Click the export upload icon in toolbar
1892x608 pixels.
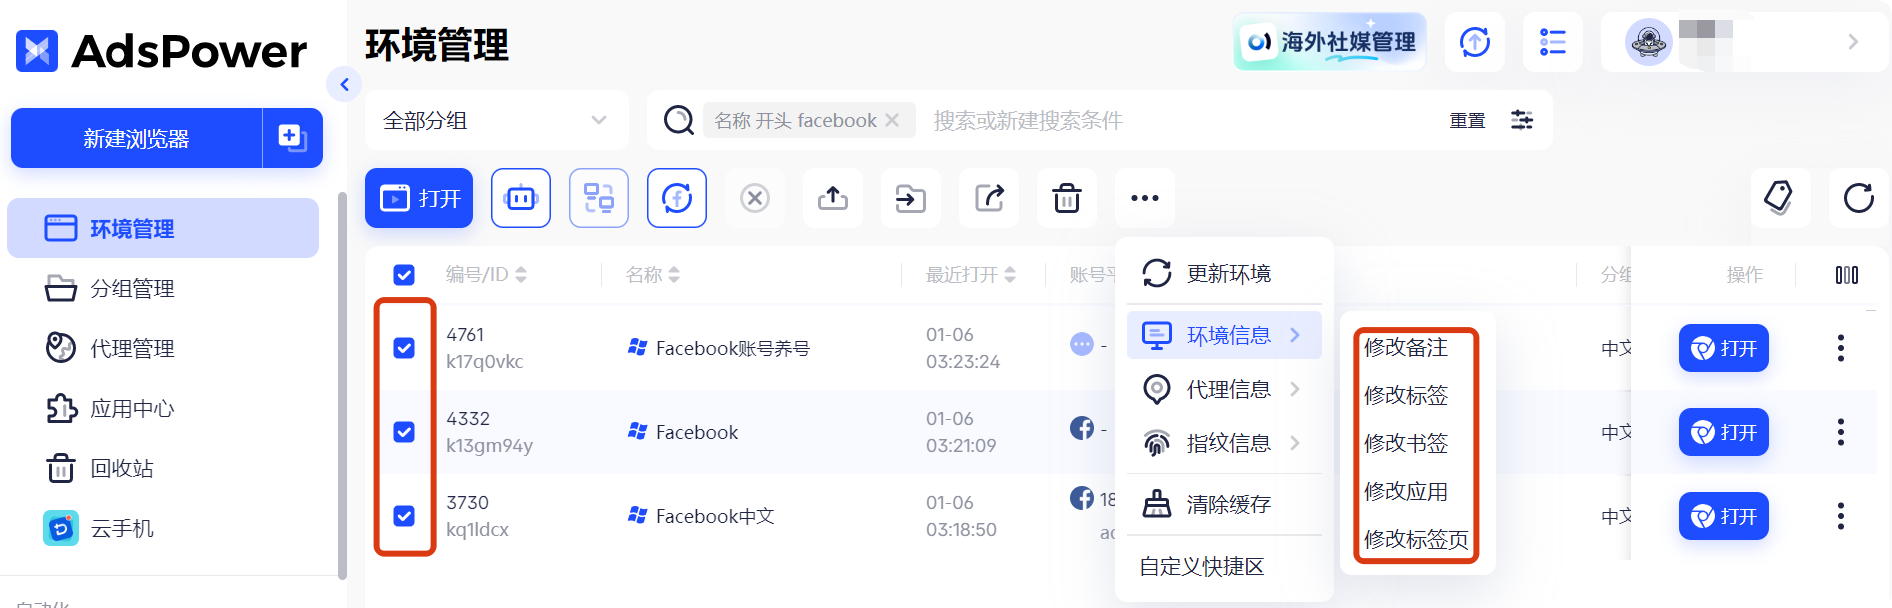coord(833,198)
